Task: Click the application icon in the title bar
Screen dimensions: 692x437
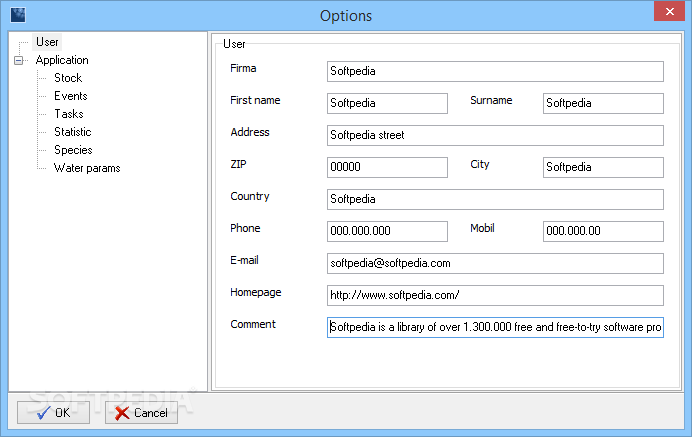Action: pos(18,15)
